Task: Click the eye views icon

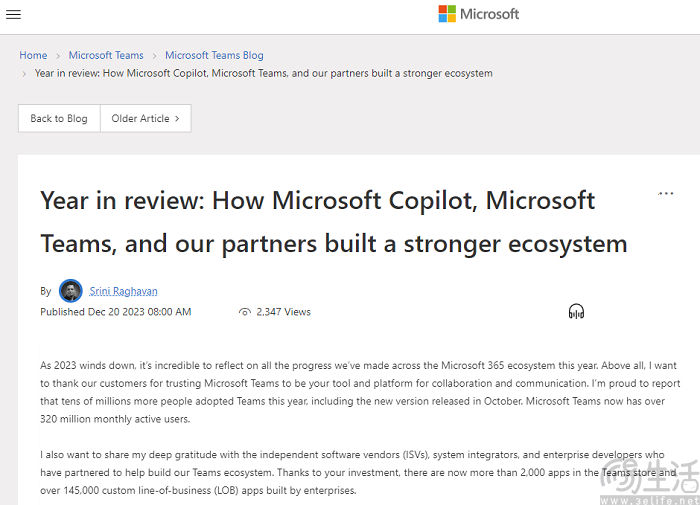Action: click(245, 312)
